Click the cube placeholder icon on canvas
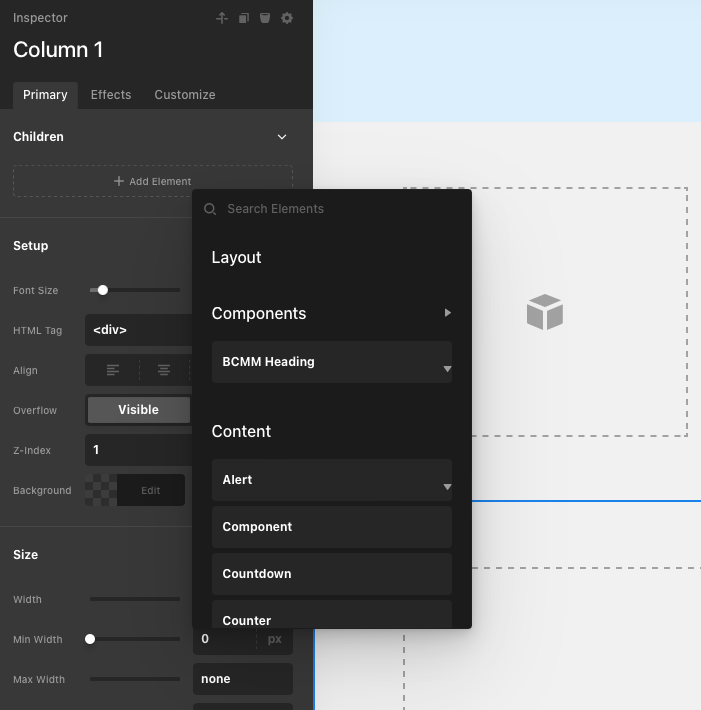The height and width of the screenshot is (710, 701). 545,312
